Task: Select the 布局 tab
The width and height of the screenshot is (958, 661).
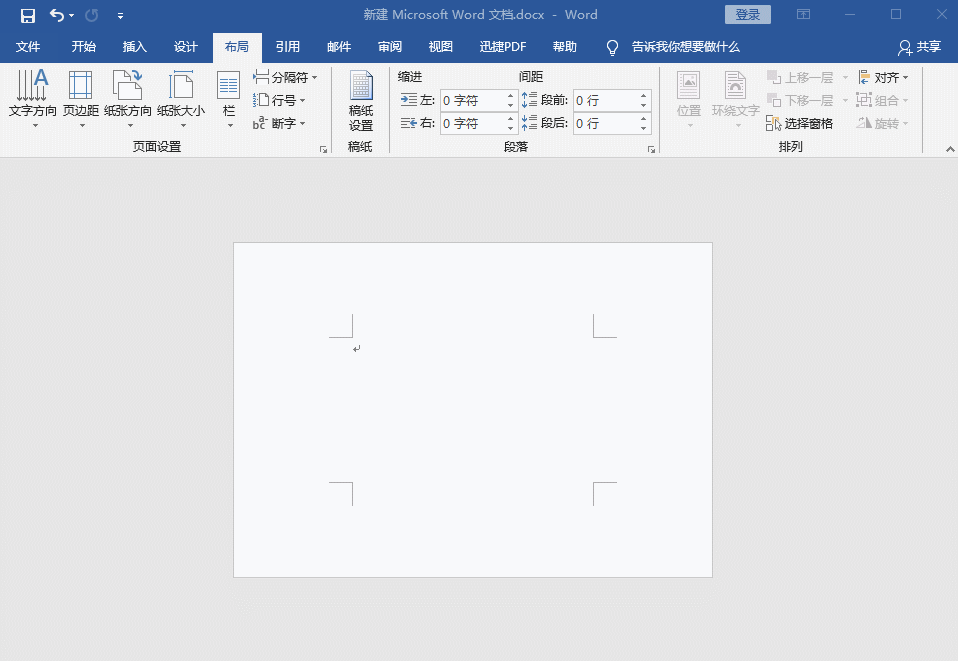Action: click(237, 47)
